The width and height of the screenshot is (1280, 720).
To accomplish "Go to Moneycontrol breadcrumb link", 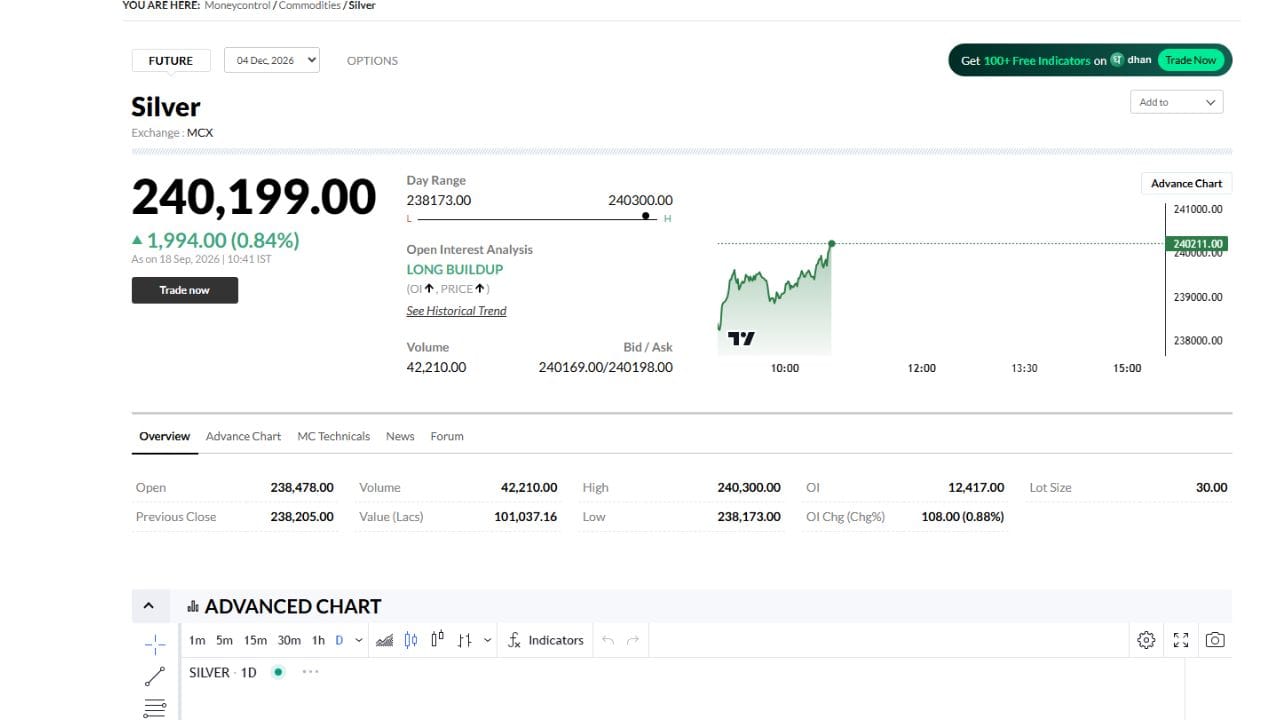I will (x=238, y=6).
